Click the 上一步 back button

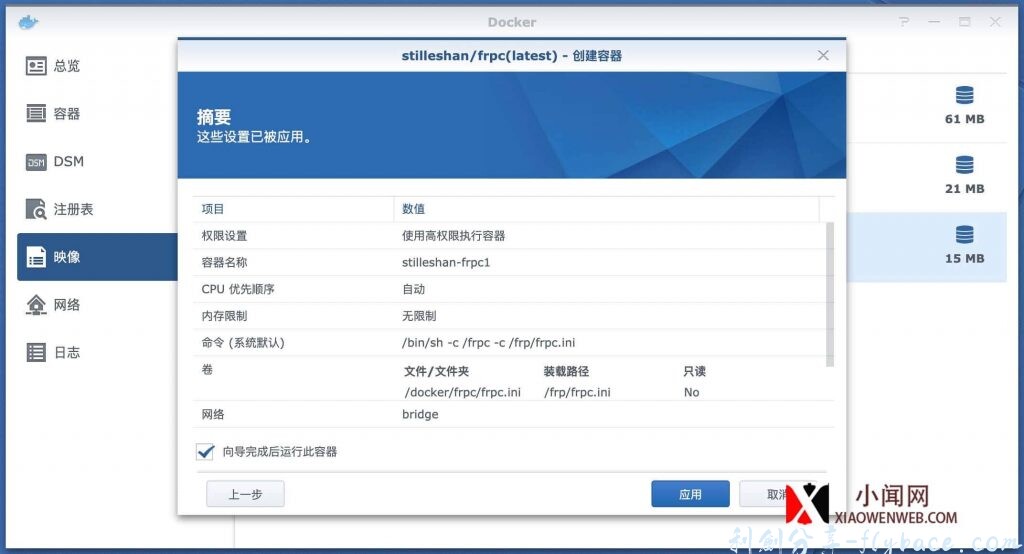[x=246, y=495]
